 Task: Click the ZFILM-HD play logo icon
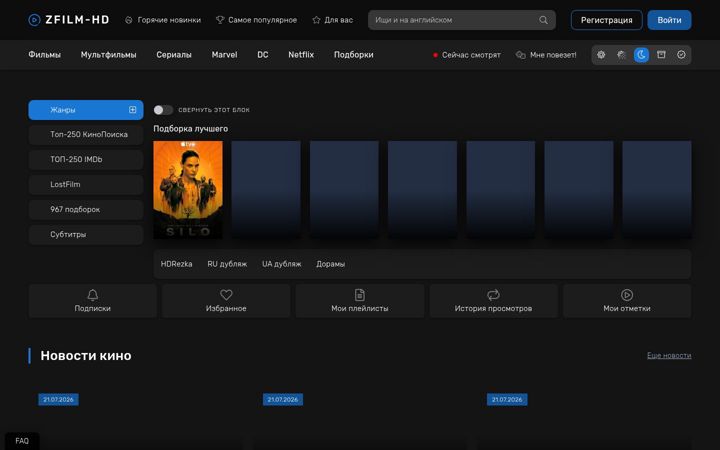[x=34, y=20]
